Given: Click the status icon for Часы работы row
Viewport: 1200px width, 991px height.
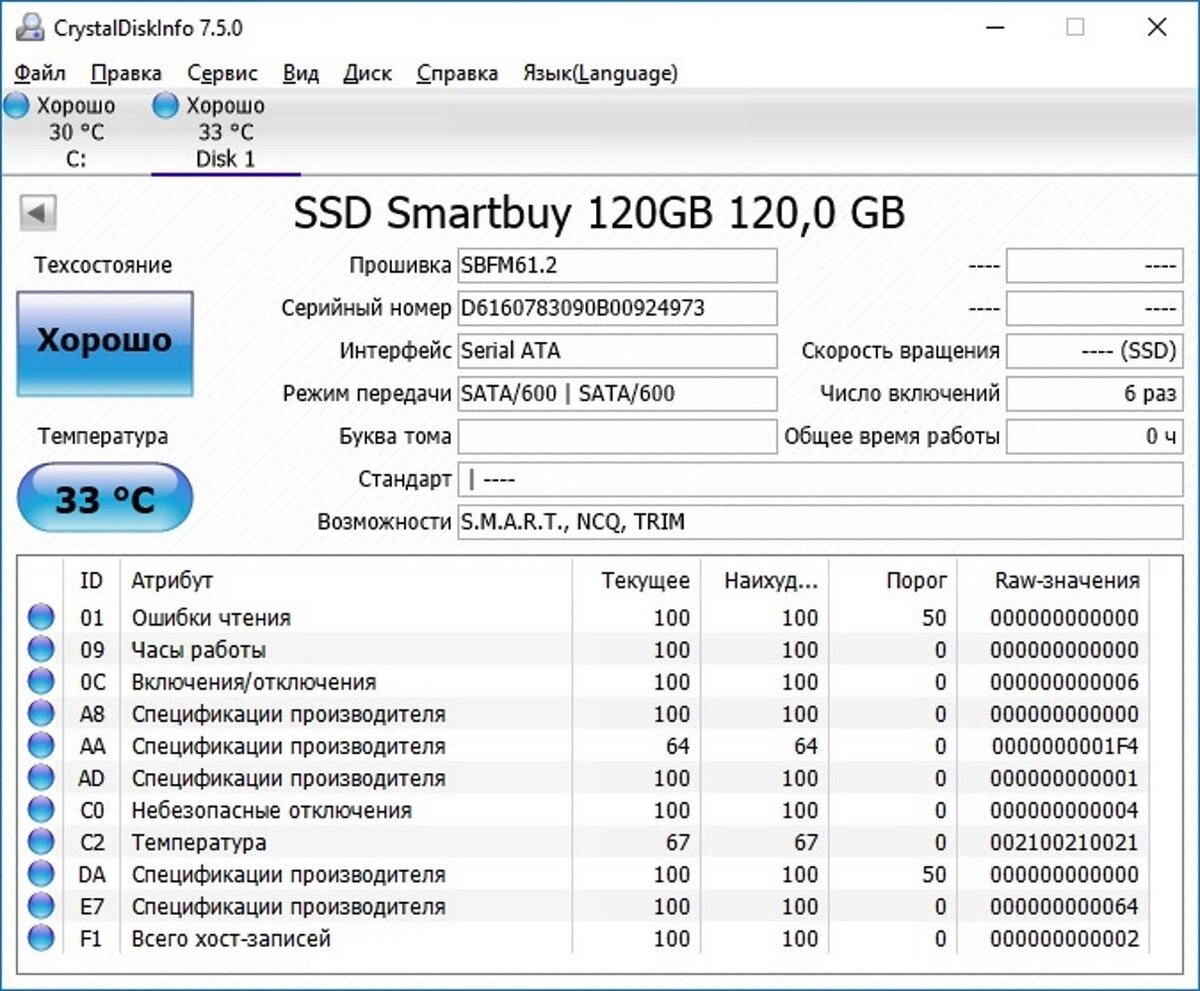Looking at the screenshot, I should click(x=41, y=650).
